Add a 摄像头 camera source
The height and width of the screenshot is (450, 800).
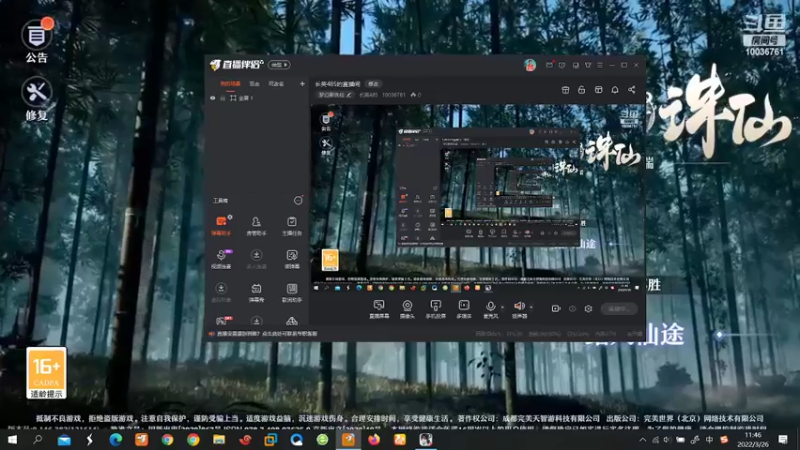(407, 309)
